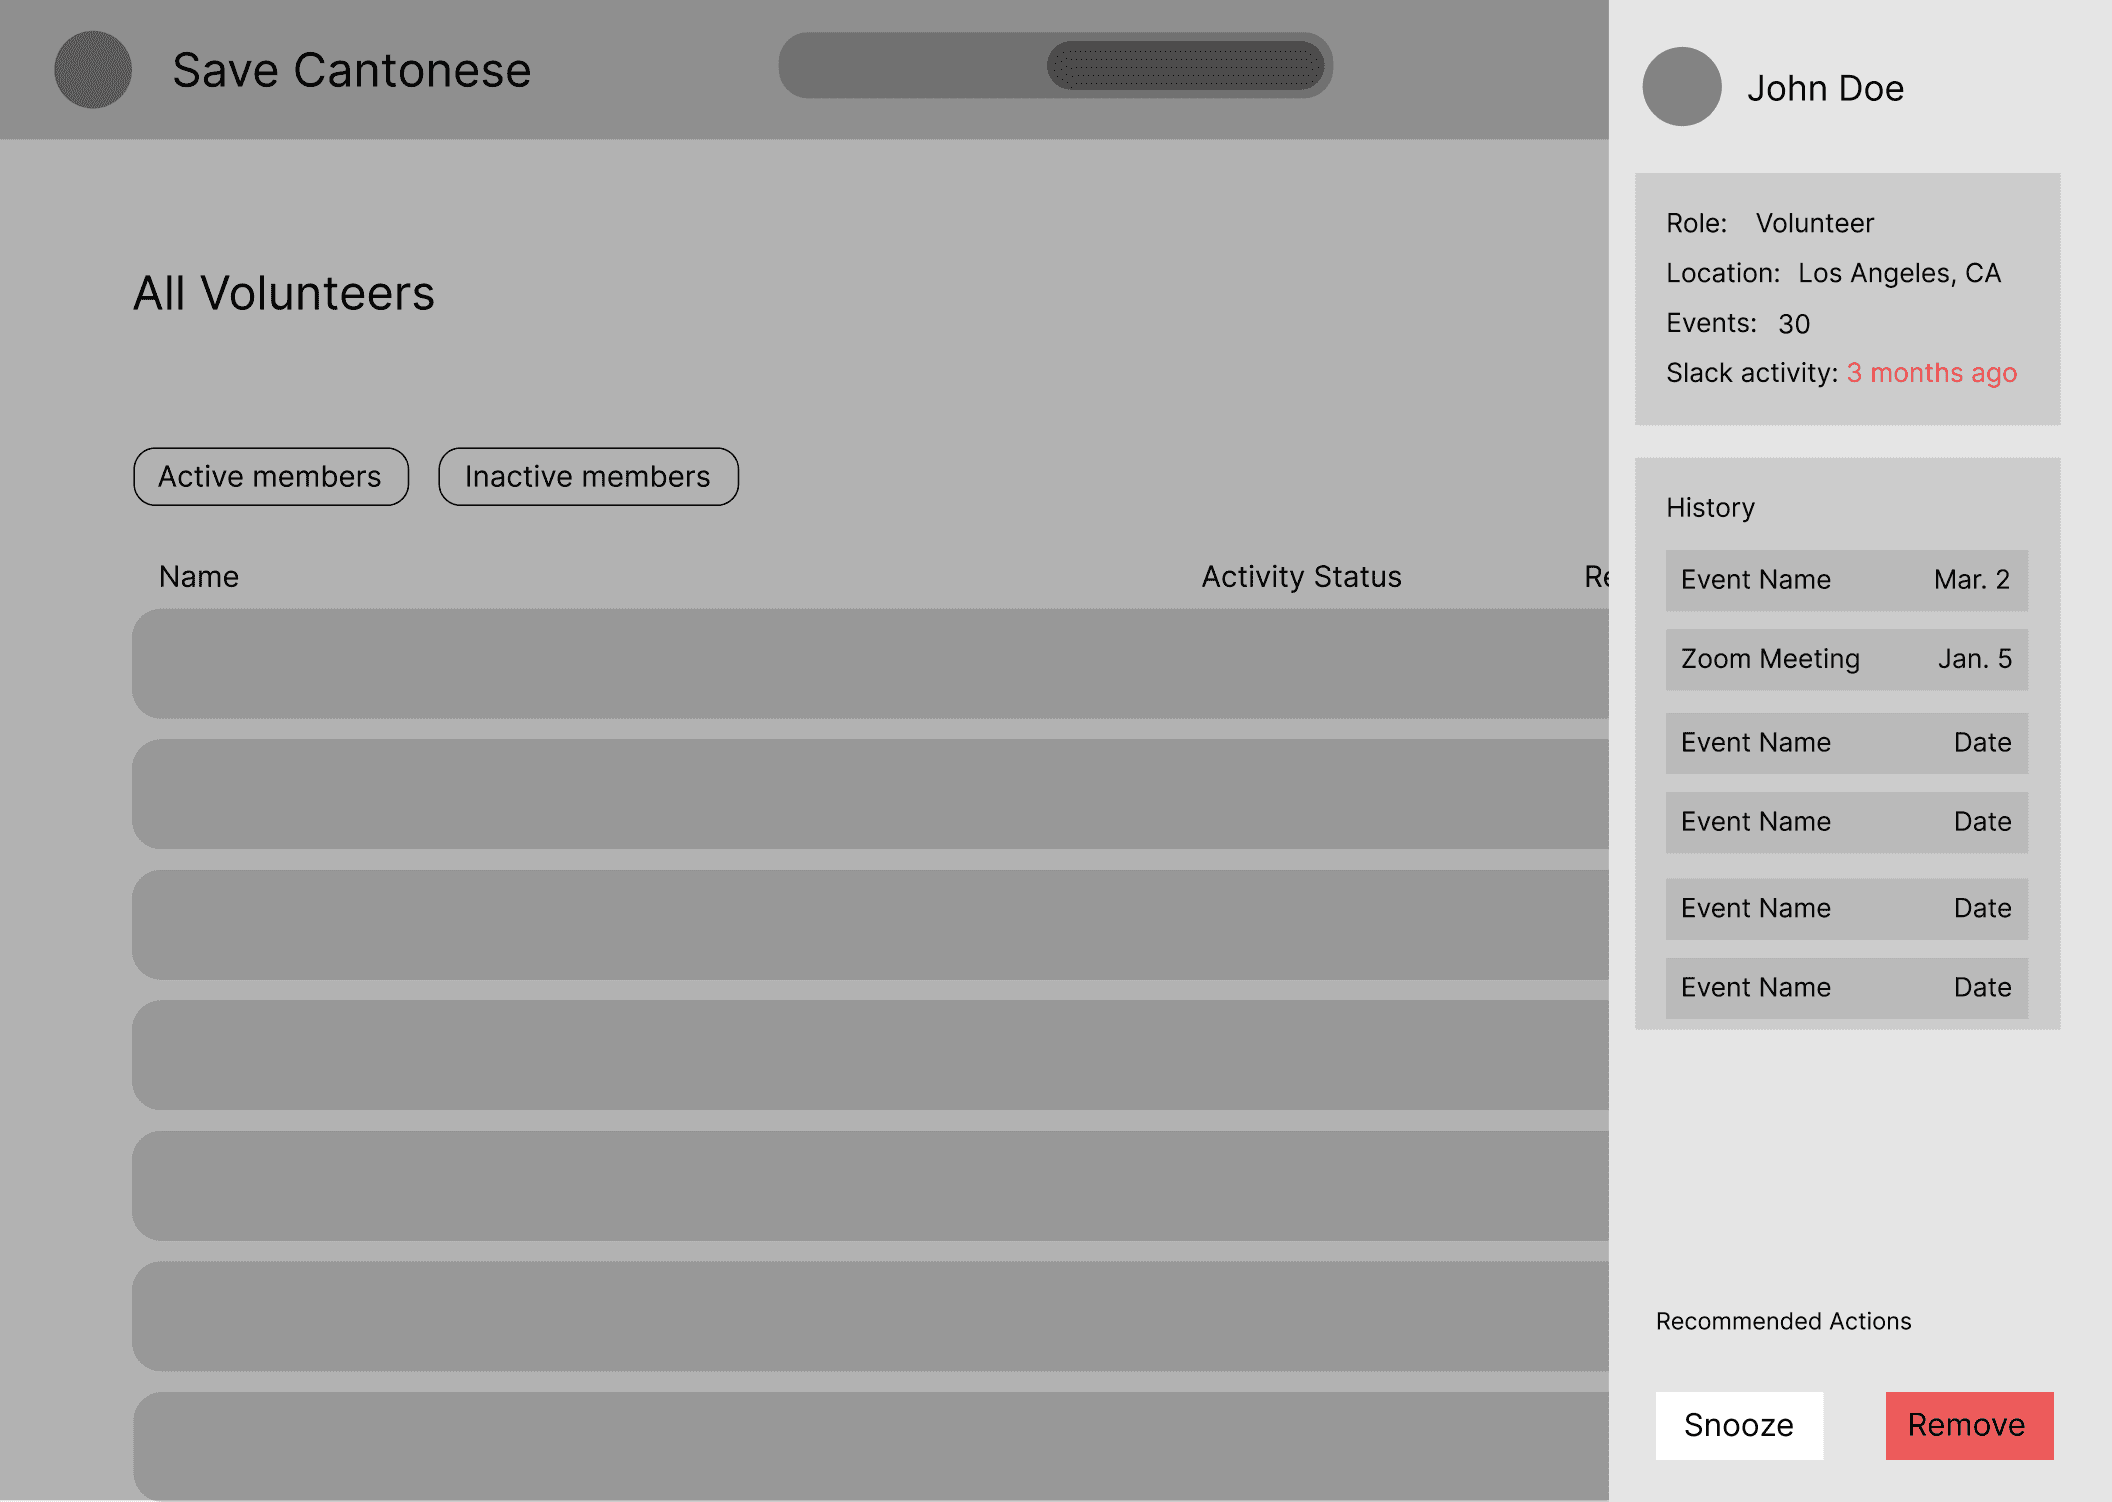
Task: Select the fourth volunteer row
Action: (x=870, y=1055)
